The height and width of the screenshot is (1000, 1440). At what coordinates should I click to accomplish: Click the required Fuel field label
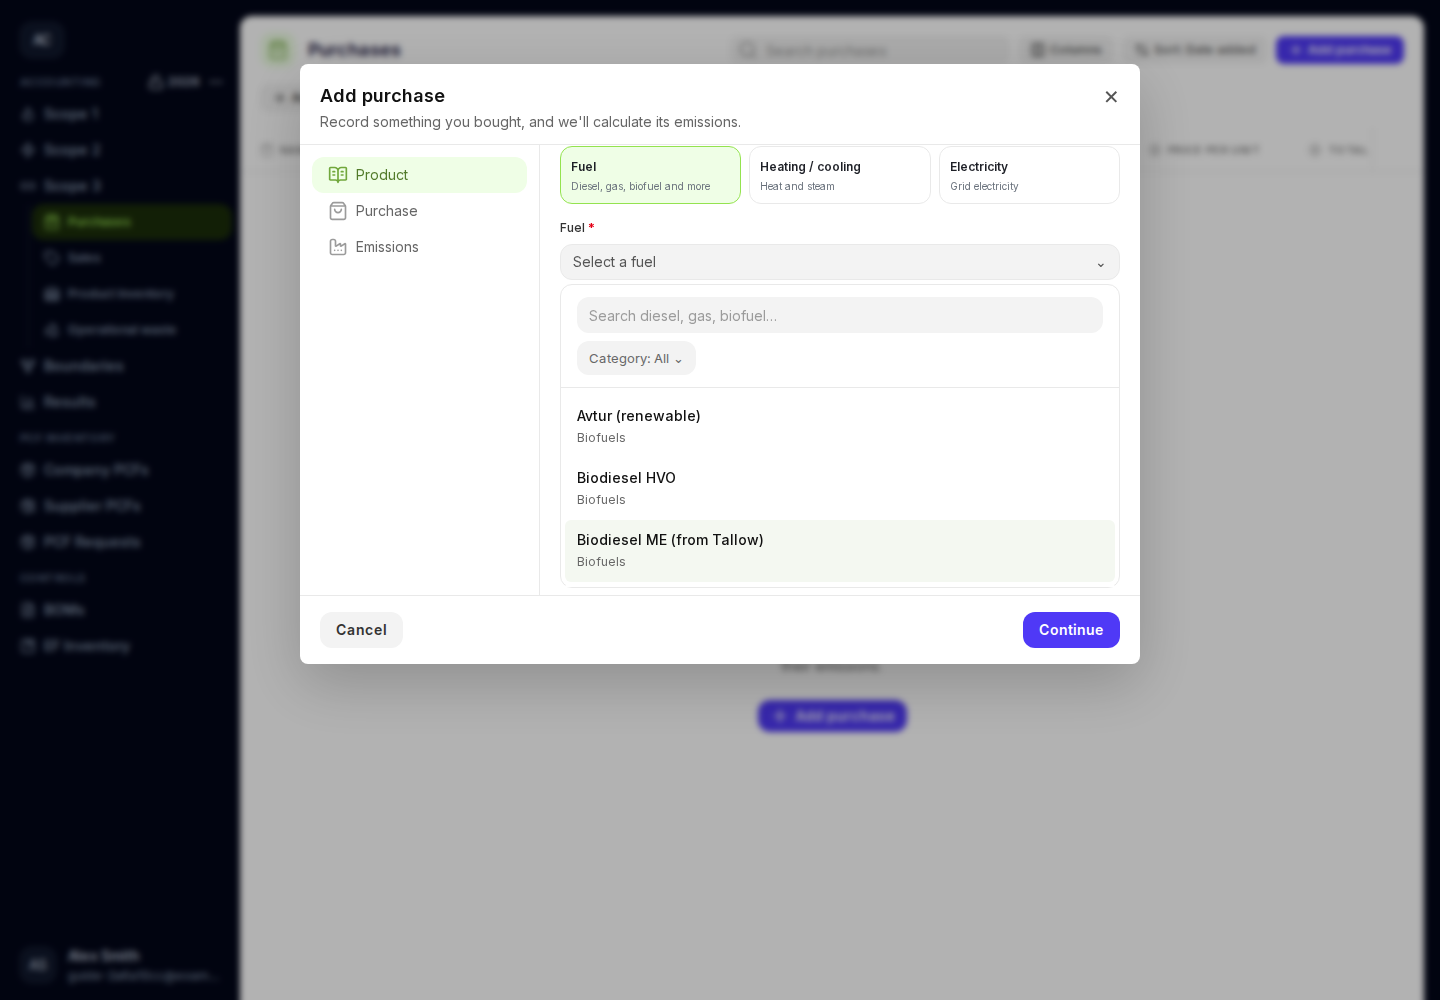coord(577,228)
